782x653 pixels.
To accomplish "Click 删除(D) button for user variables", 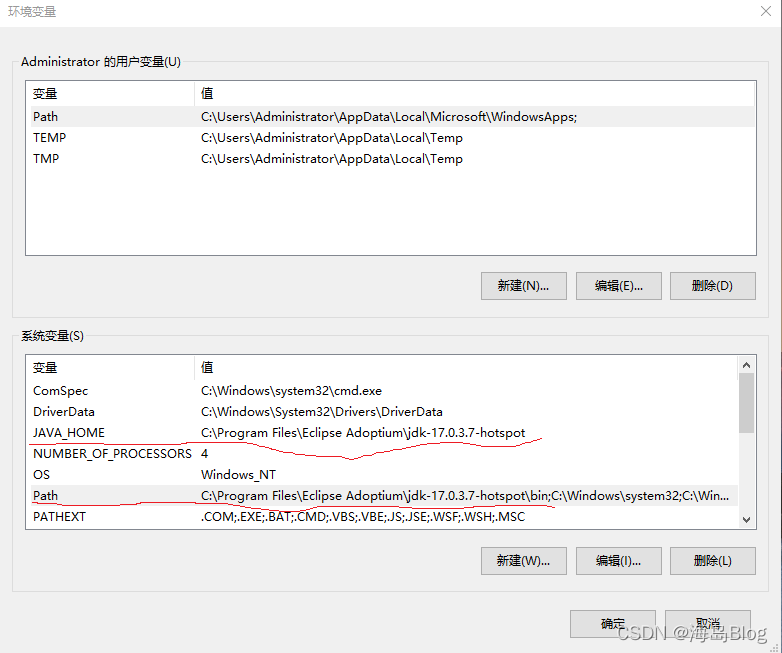I will point(713,286).
